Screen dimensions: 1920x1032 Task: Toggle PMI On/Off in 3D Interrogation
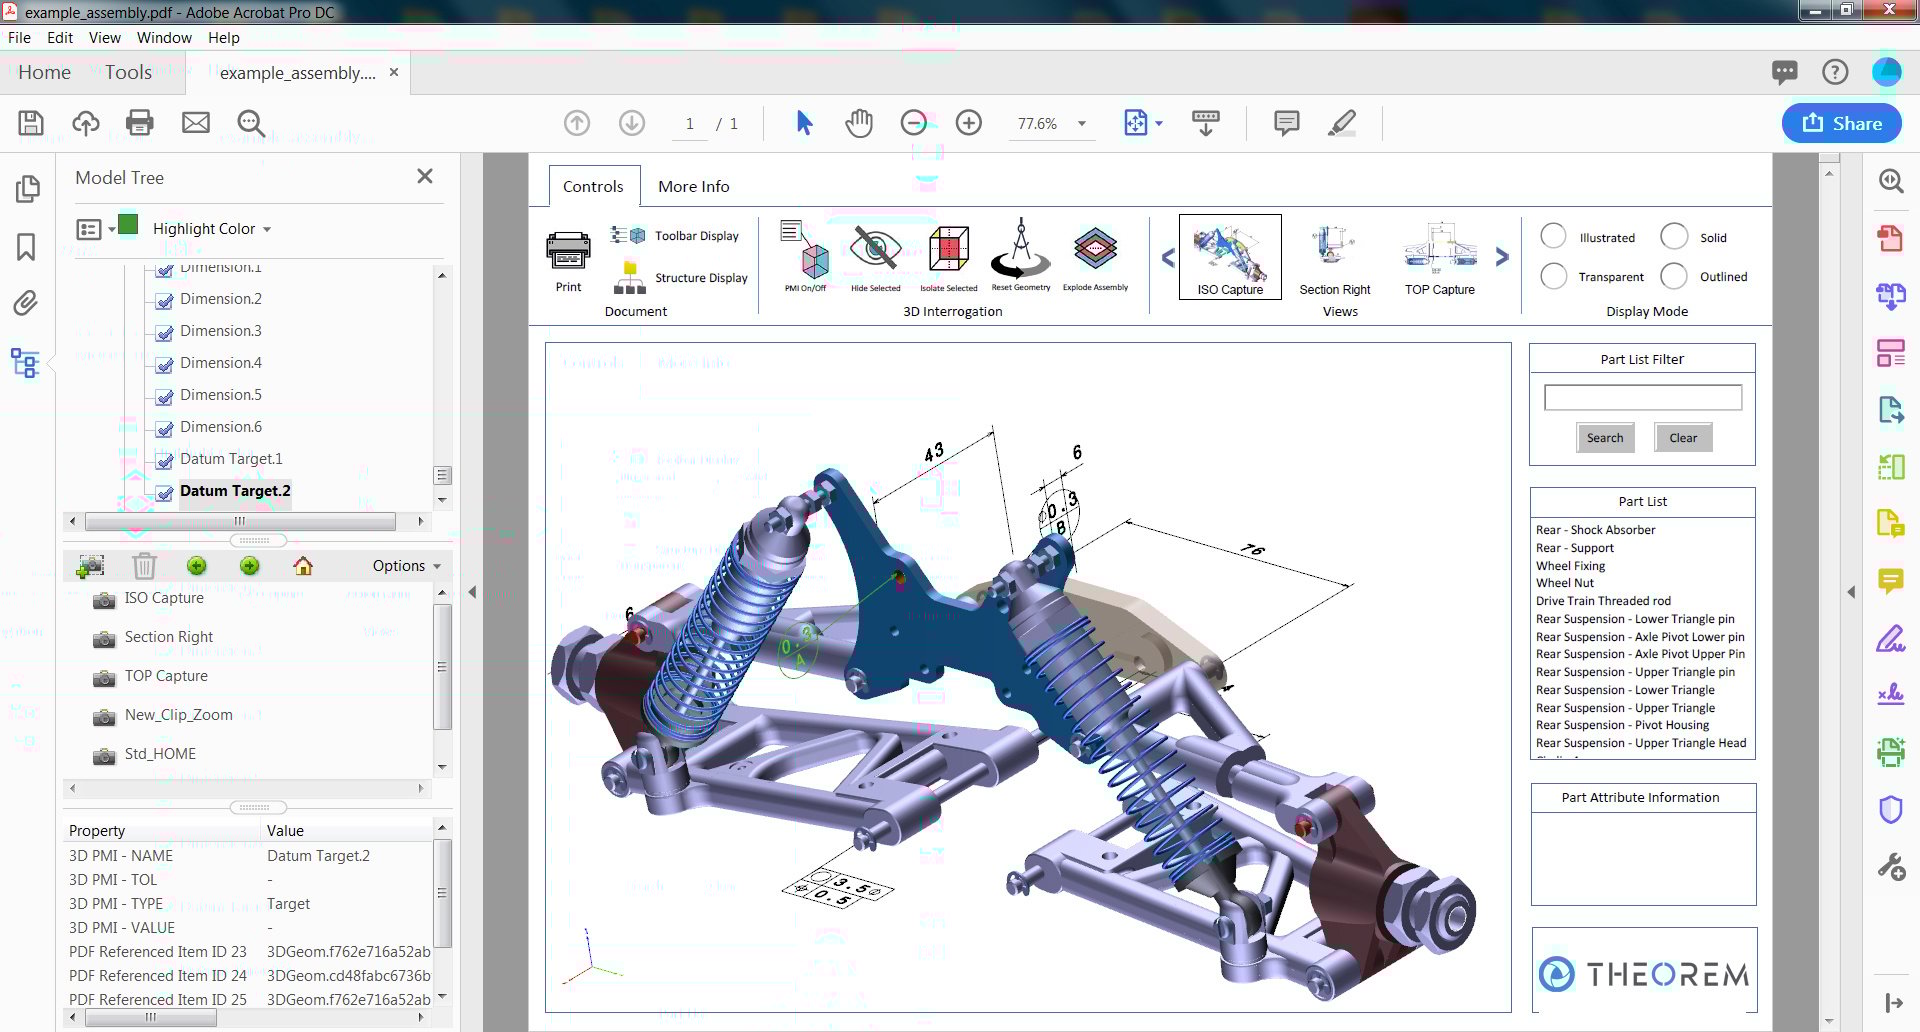point(806,258)
